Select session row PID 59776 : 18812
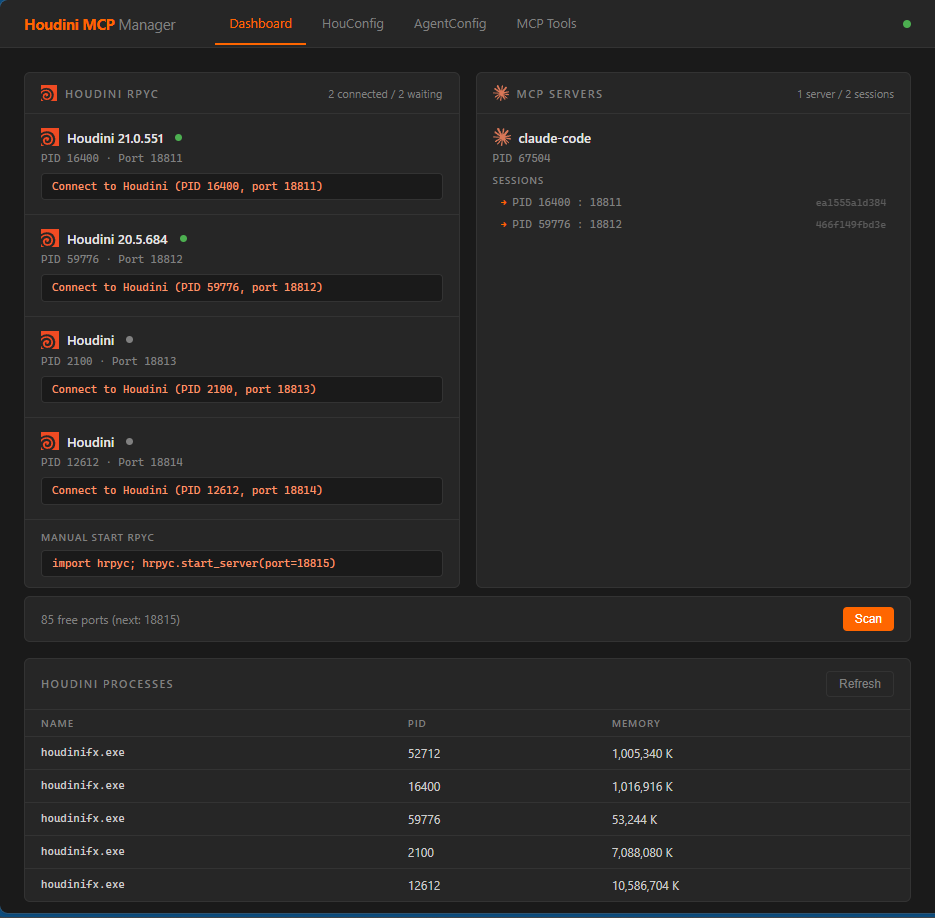 (x=693, y=224)
